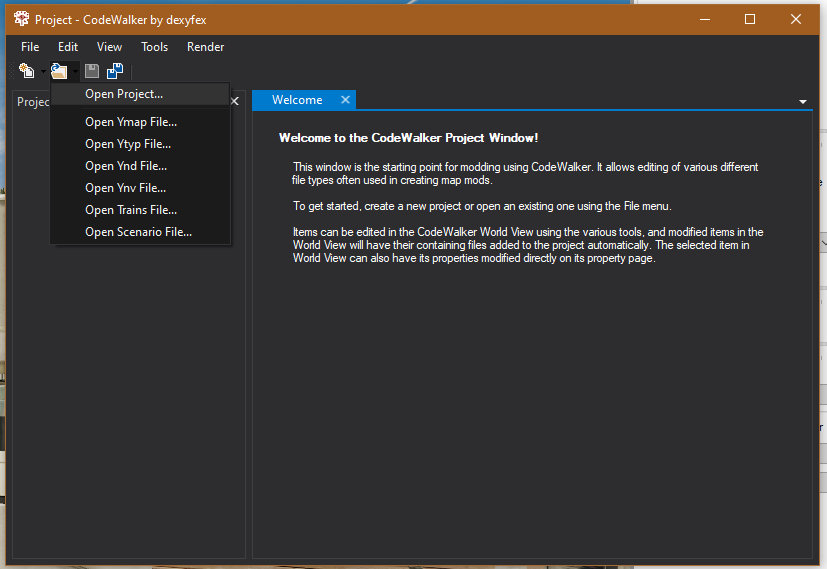Choose Open Project... from the dropdown

[140, 94]
